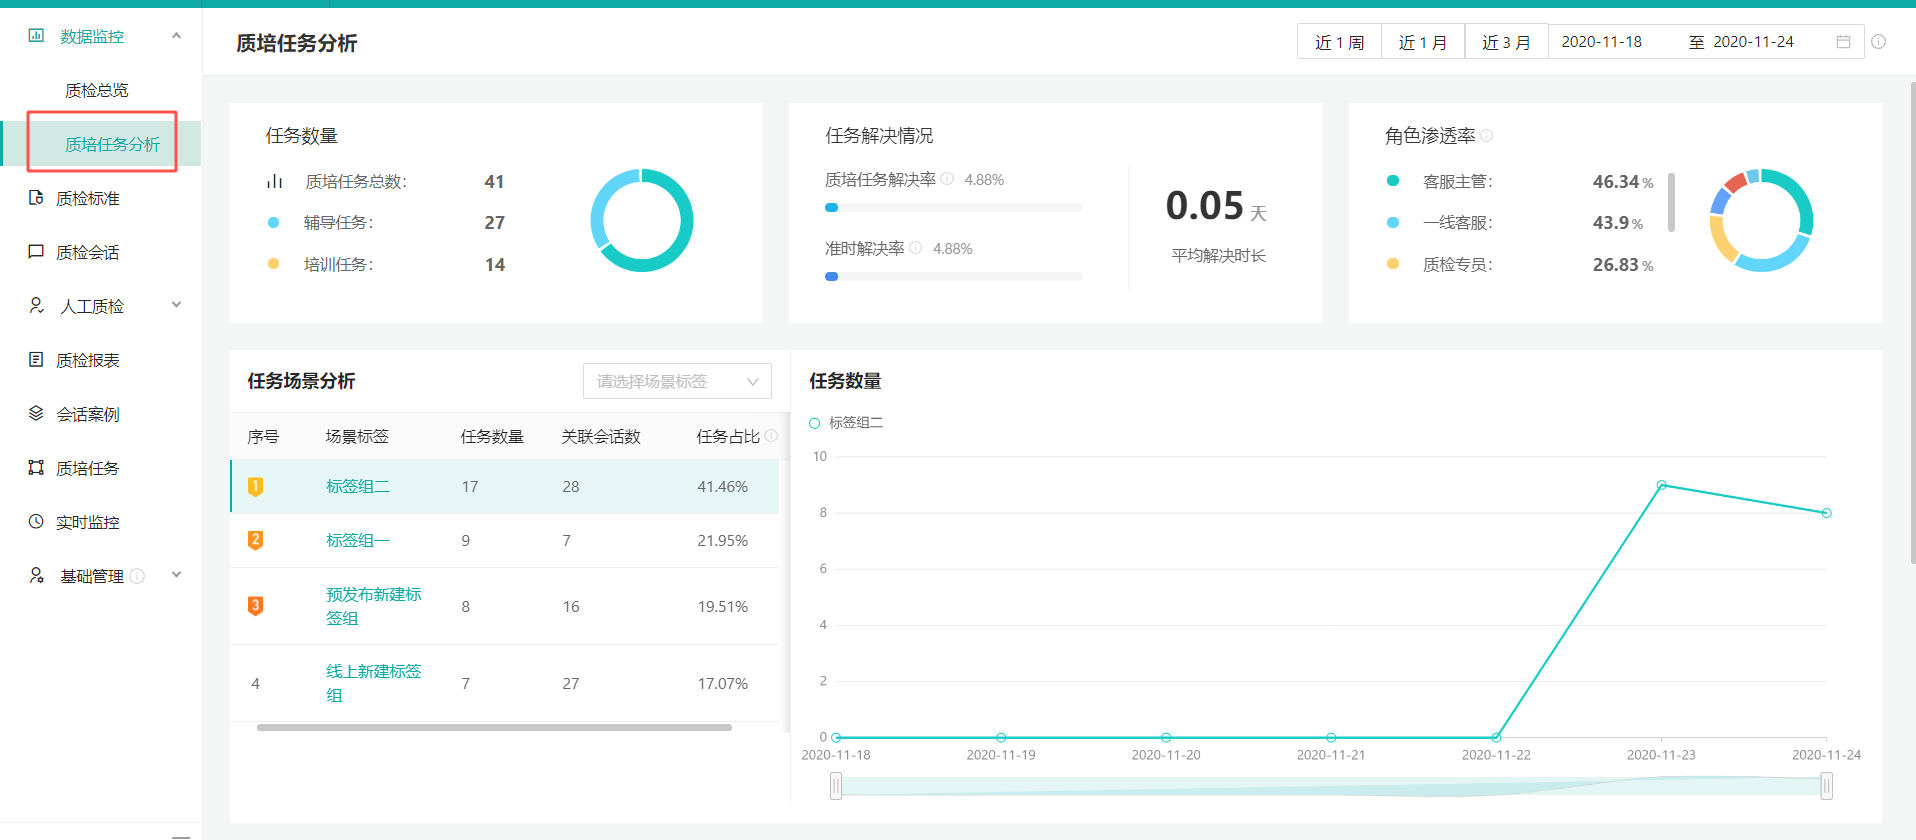Click the 41.46% cell in table

tap(722, 487)
